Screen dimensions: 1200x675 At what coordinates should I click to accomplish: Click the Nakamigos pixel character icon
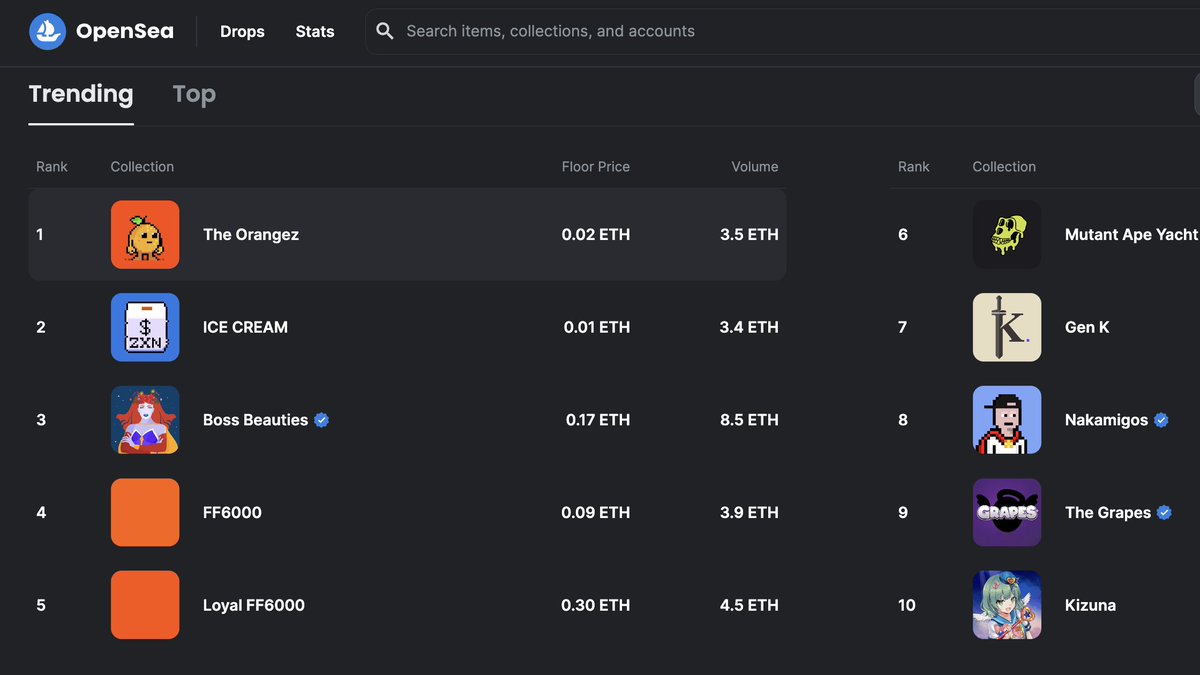[1007, 420]
